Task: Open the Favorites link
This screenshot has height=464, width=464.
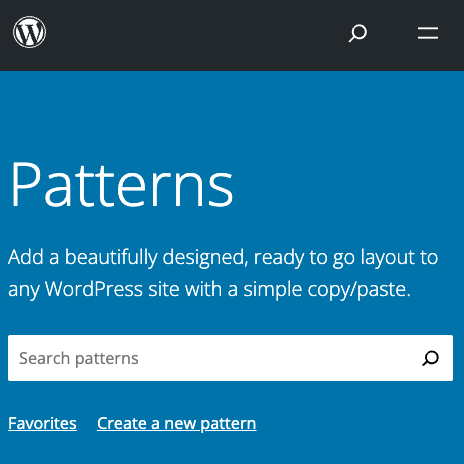Action: tap(42, 423)
